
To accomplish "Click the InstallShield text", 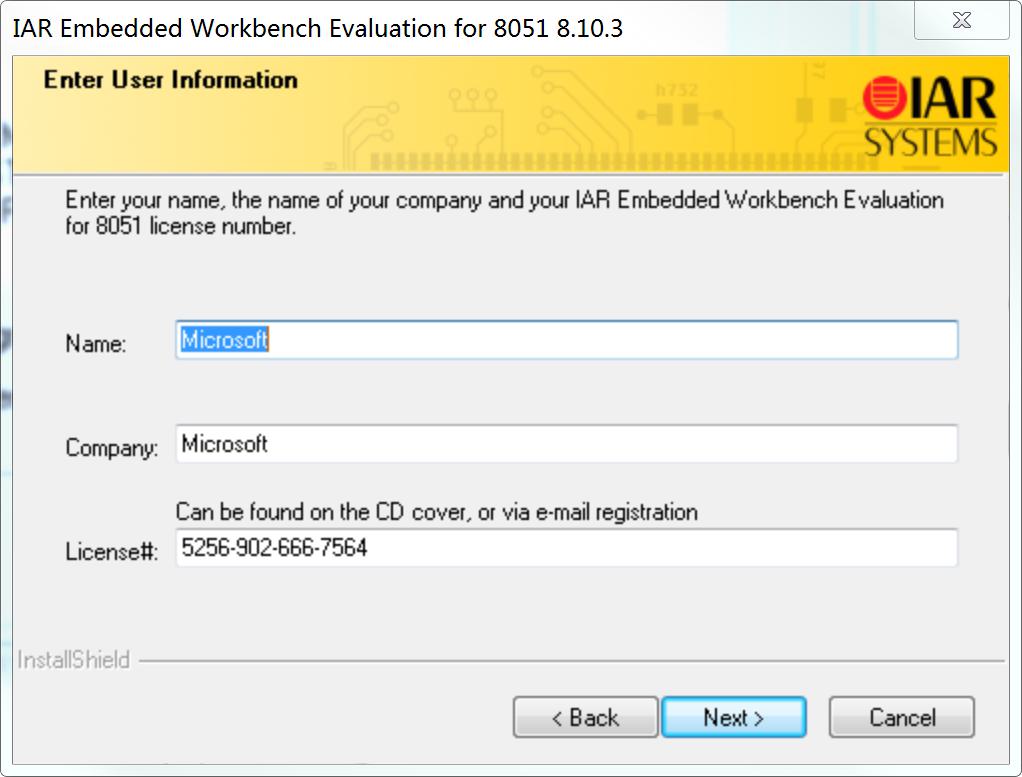I will [74, 660].
